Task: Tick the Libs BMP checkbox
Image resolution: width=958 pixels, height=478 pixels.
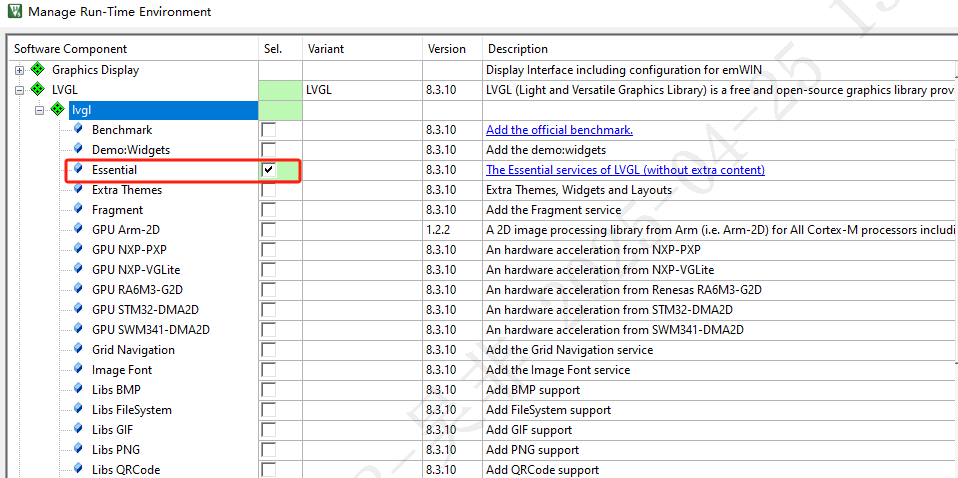Action: (x=268, y=389)
